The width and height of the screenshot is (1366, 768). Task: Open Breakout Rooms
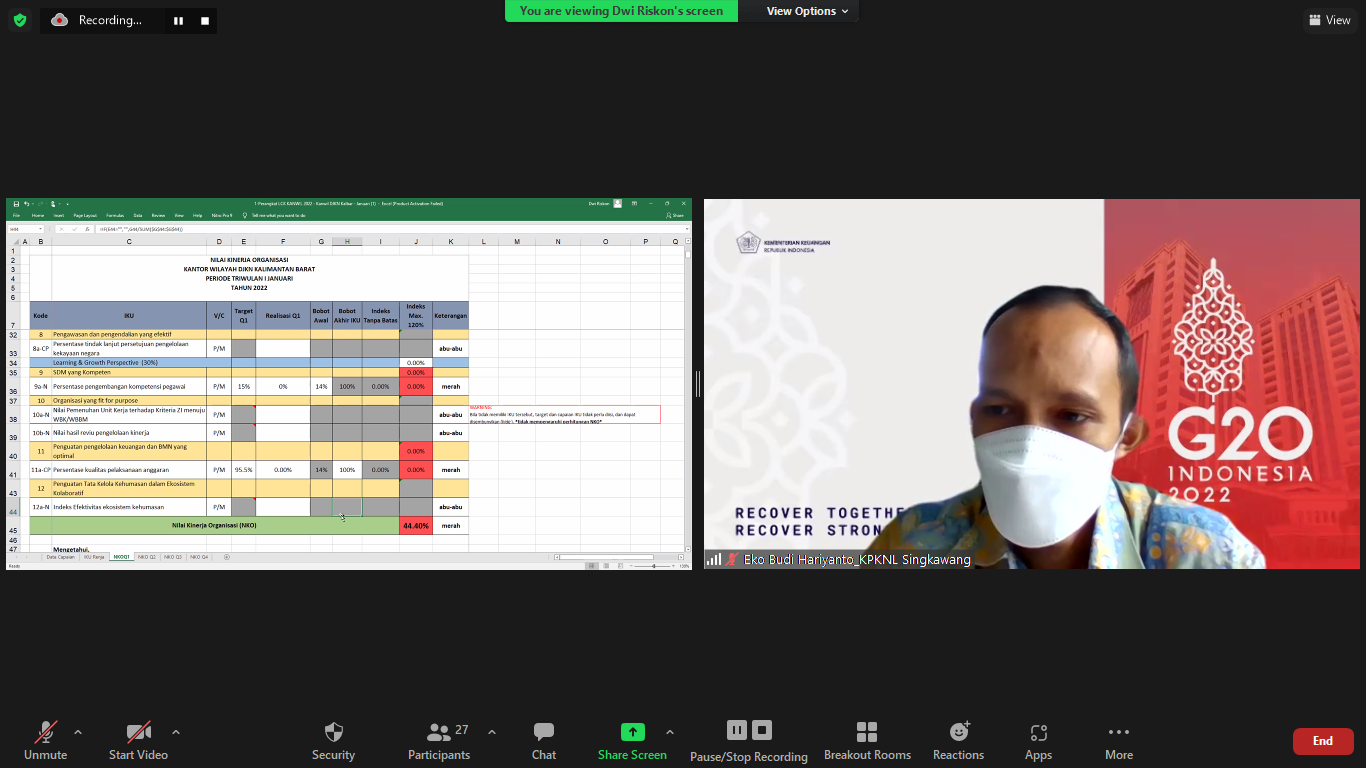coord(867,732)
